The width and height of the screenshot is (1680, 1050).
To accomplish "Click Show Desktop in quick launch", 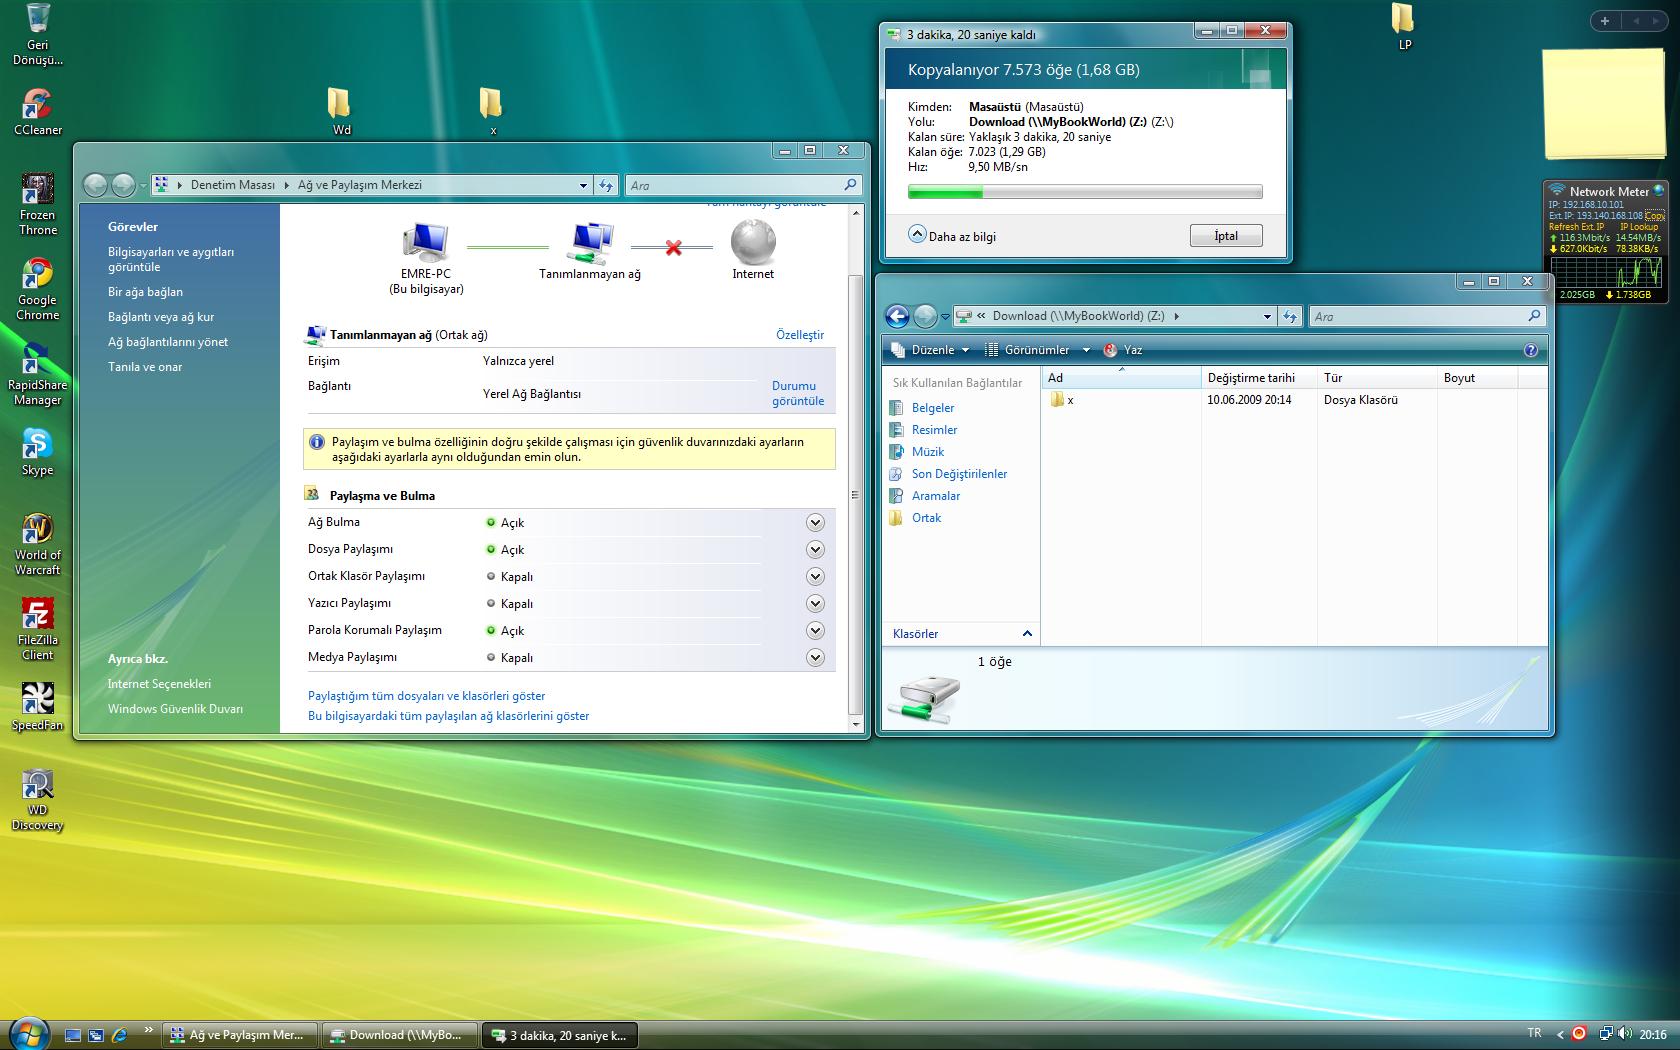I will [73, 1035].
